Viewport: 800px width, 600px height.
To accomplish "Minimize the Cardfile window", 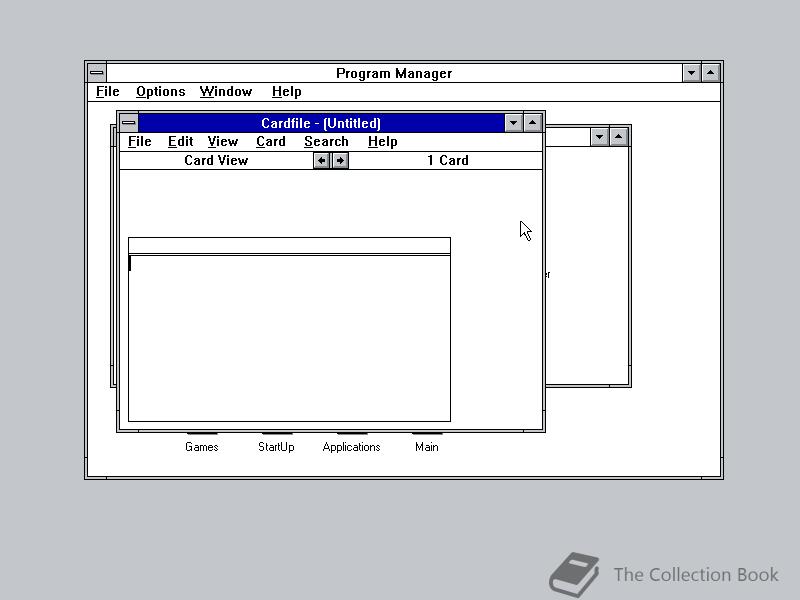I will 513,123.
